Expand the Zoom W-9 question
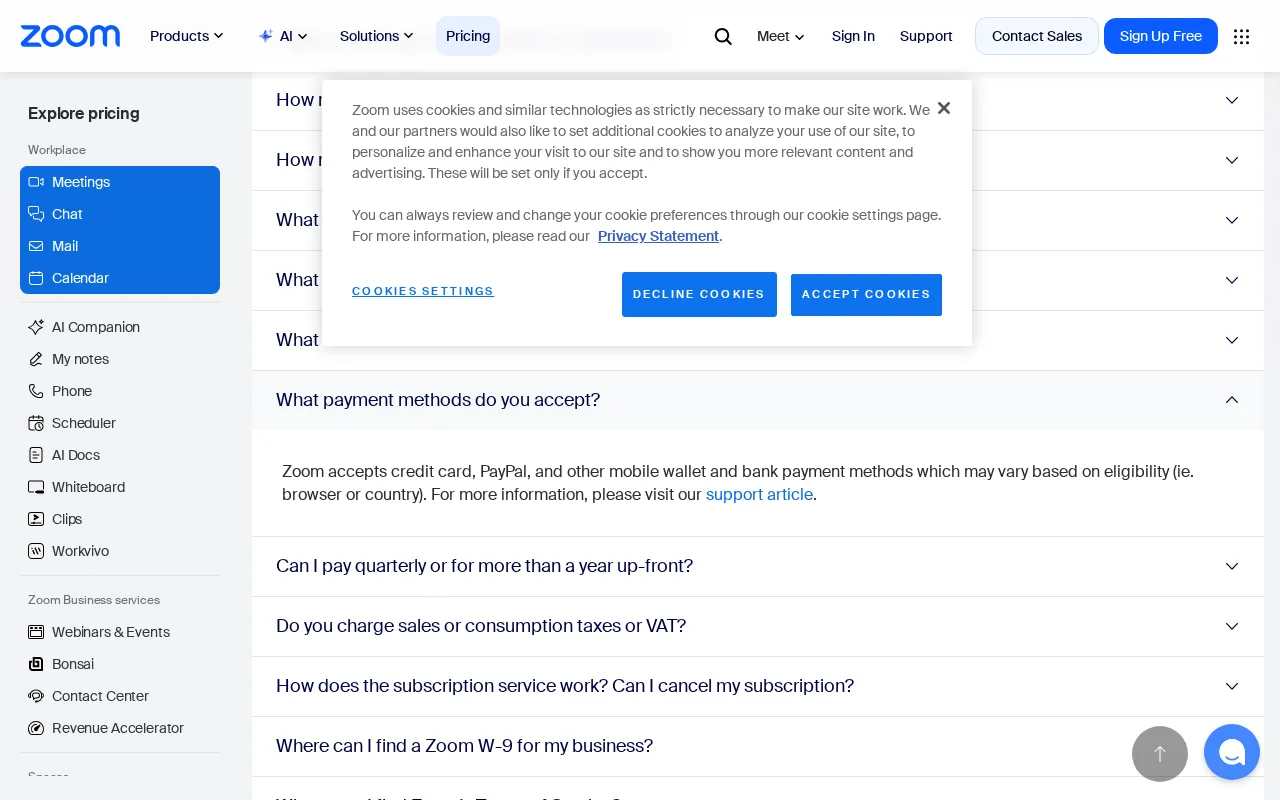This screenshot has width=1280, height=800. click(x=758, y=746)
